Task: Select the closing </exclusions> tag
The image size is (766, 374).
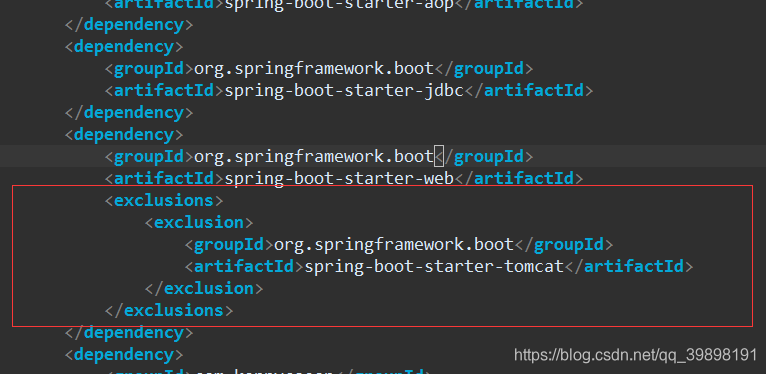Action: click(x=169, y=311)
